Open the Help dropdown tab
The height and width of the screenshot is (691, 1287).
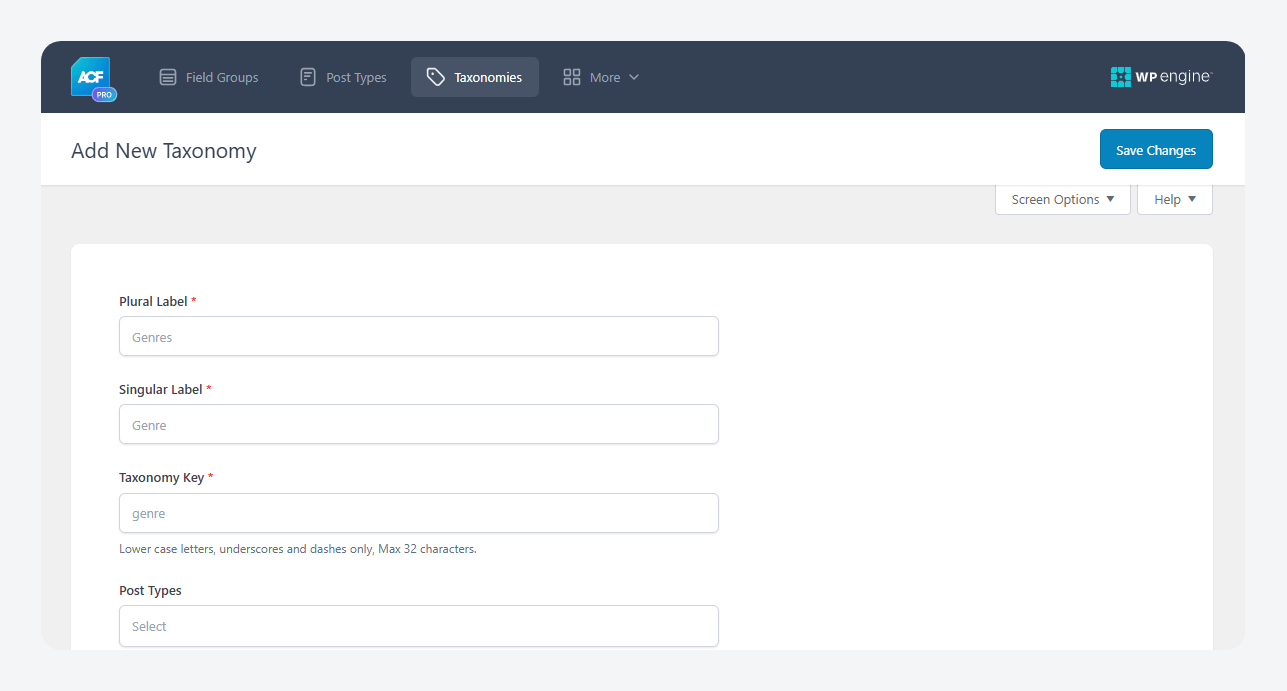click(x=1175, y=199)
